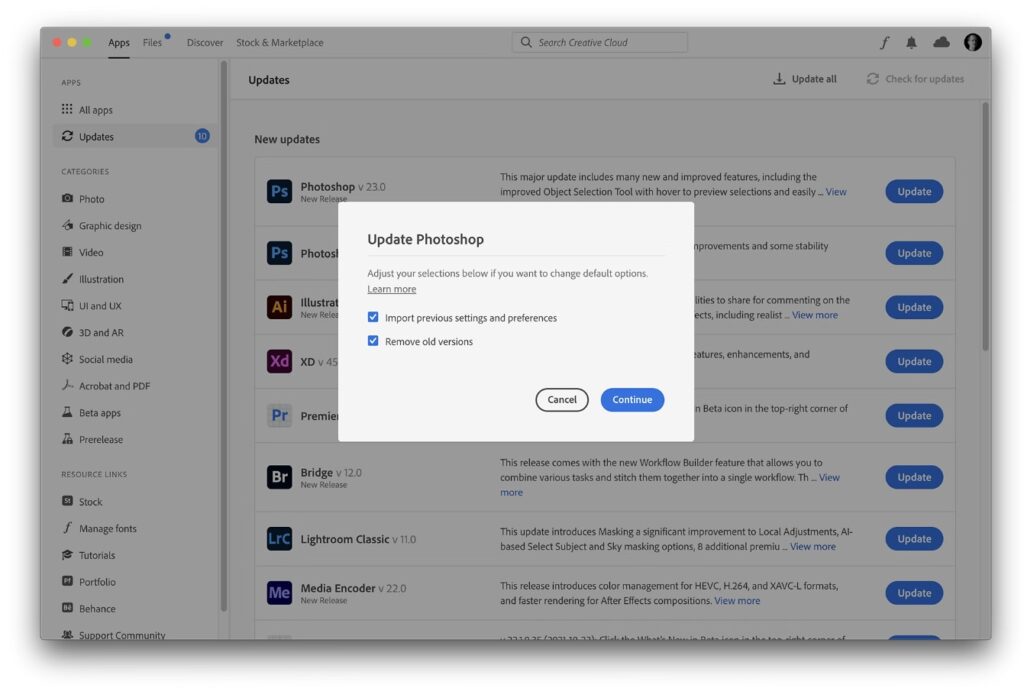Select Graphic design category in sidebar

tap(110, 226)
